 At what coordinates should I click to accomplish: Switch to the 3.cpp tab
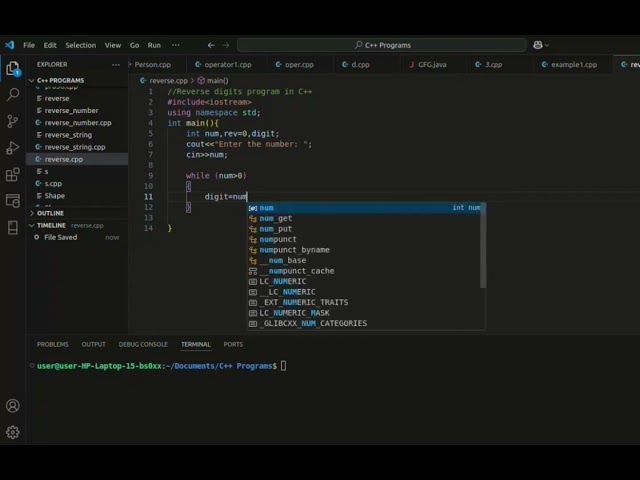click(493, 64)
